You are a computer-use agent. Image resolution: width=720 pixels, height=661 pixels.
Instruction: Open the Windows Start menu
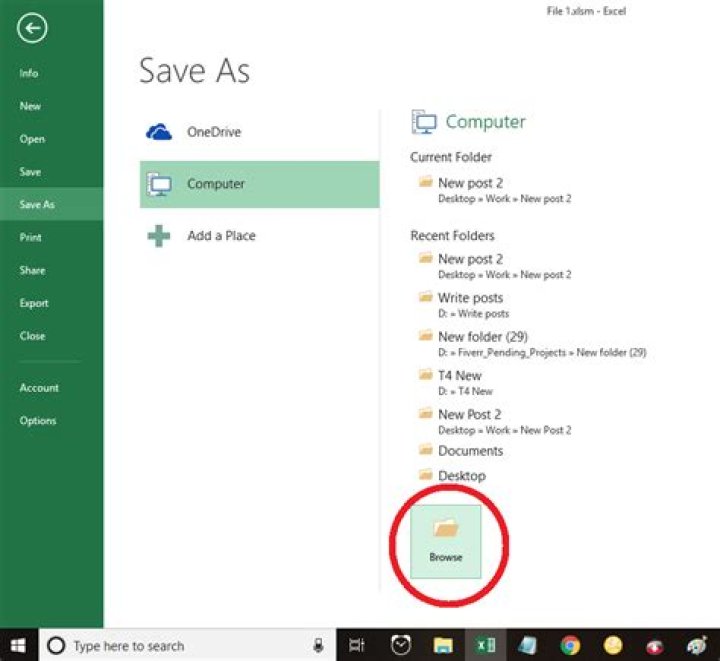pos(18,645)
